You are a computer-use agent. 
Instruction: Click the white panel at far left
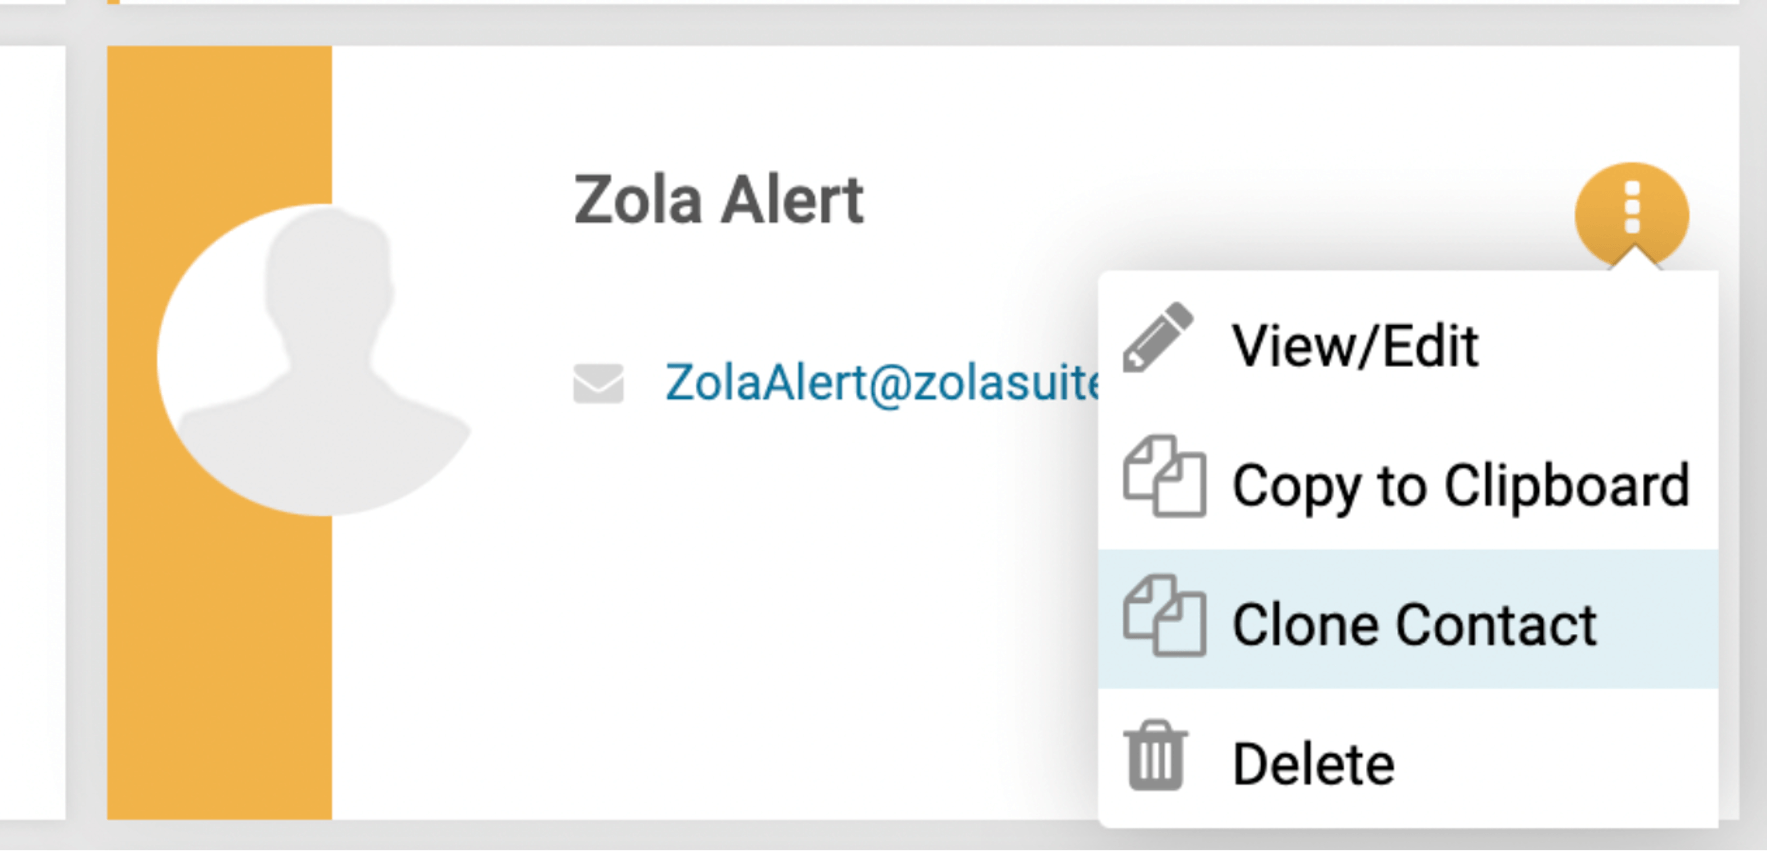(32, 430)
